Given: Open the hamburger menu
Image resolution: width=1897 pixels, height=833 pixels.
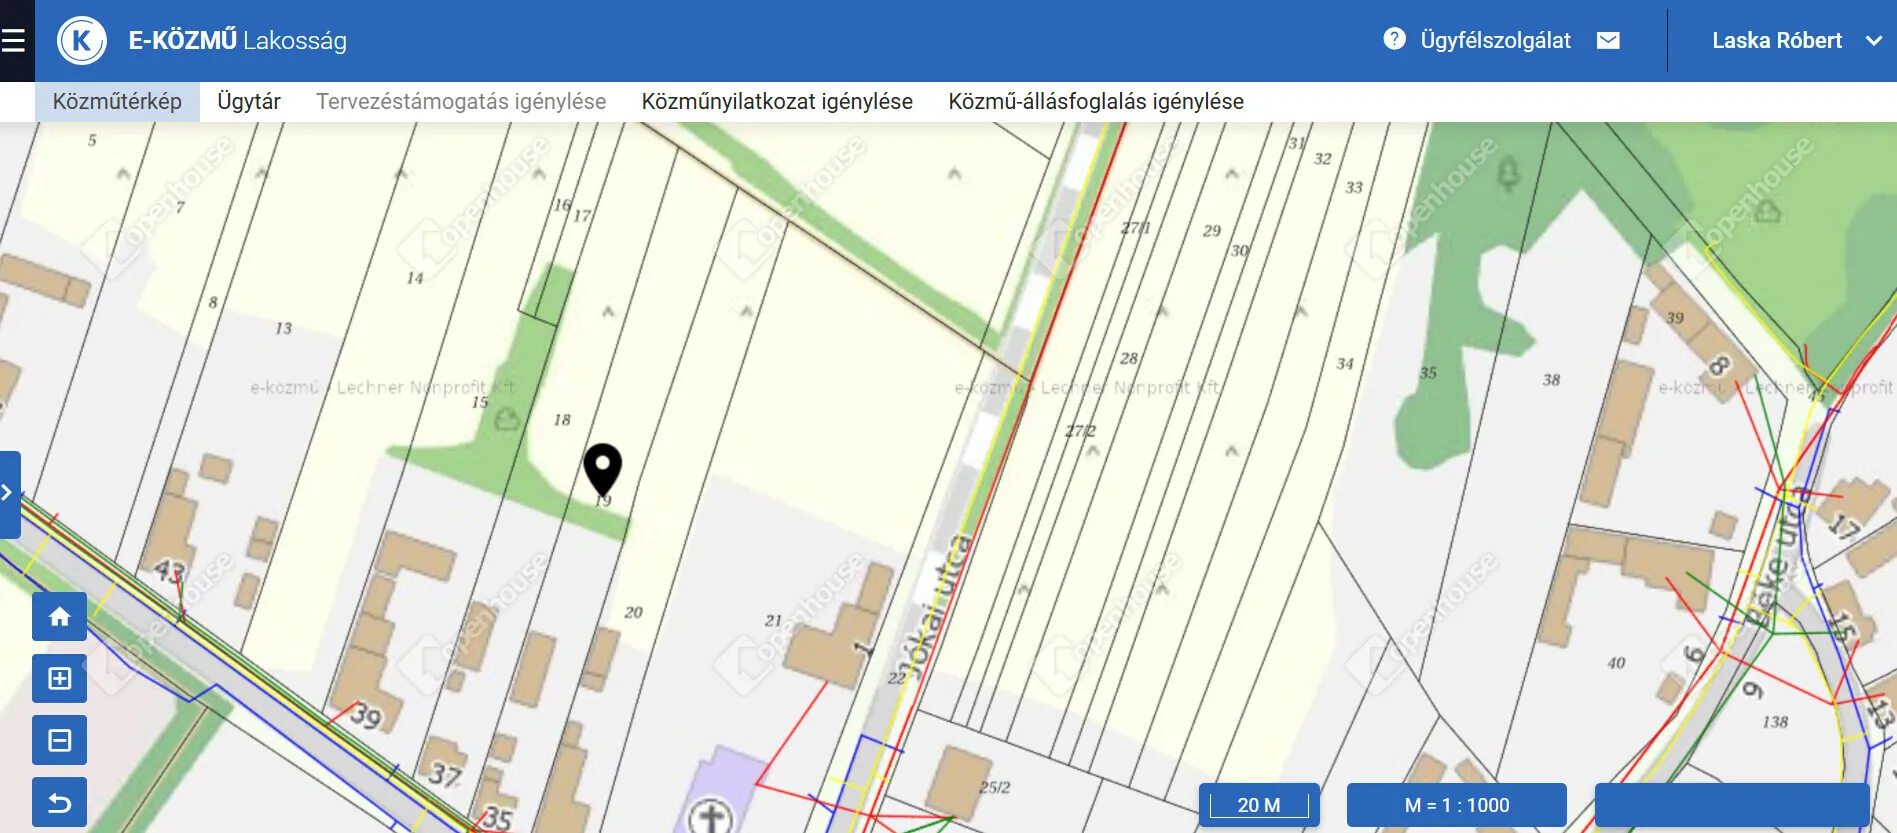Looking at the screenshot, I should coord(13,40).
